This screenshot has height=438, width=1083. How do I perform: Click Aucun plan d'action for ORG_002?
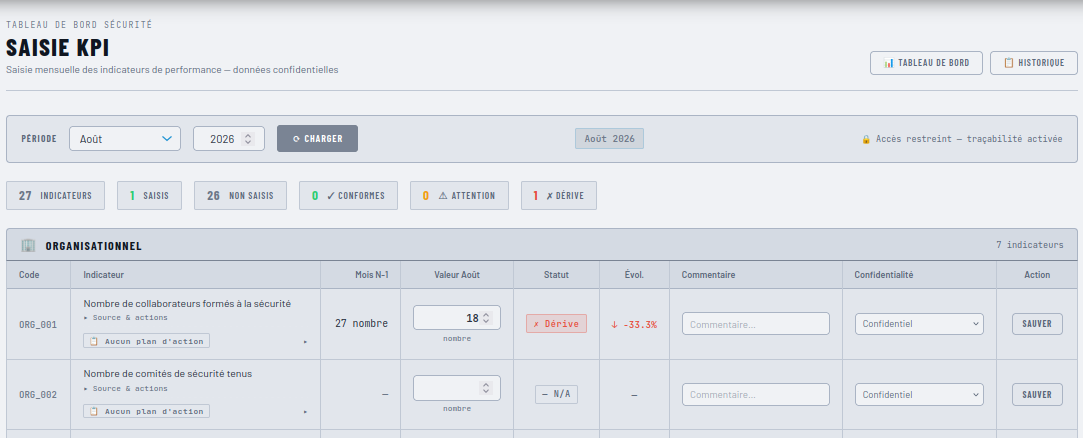coord(146,412)
